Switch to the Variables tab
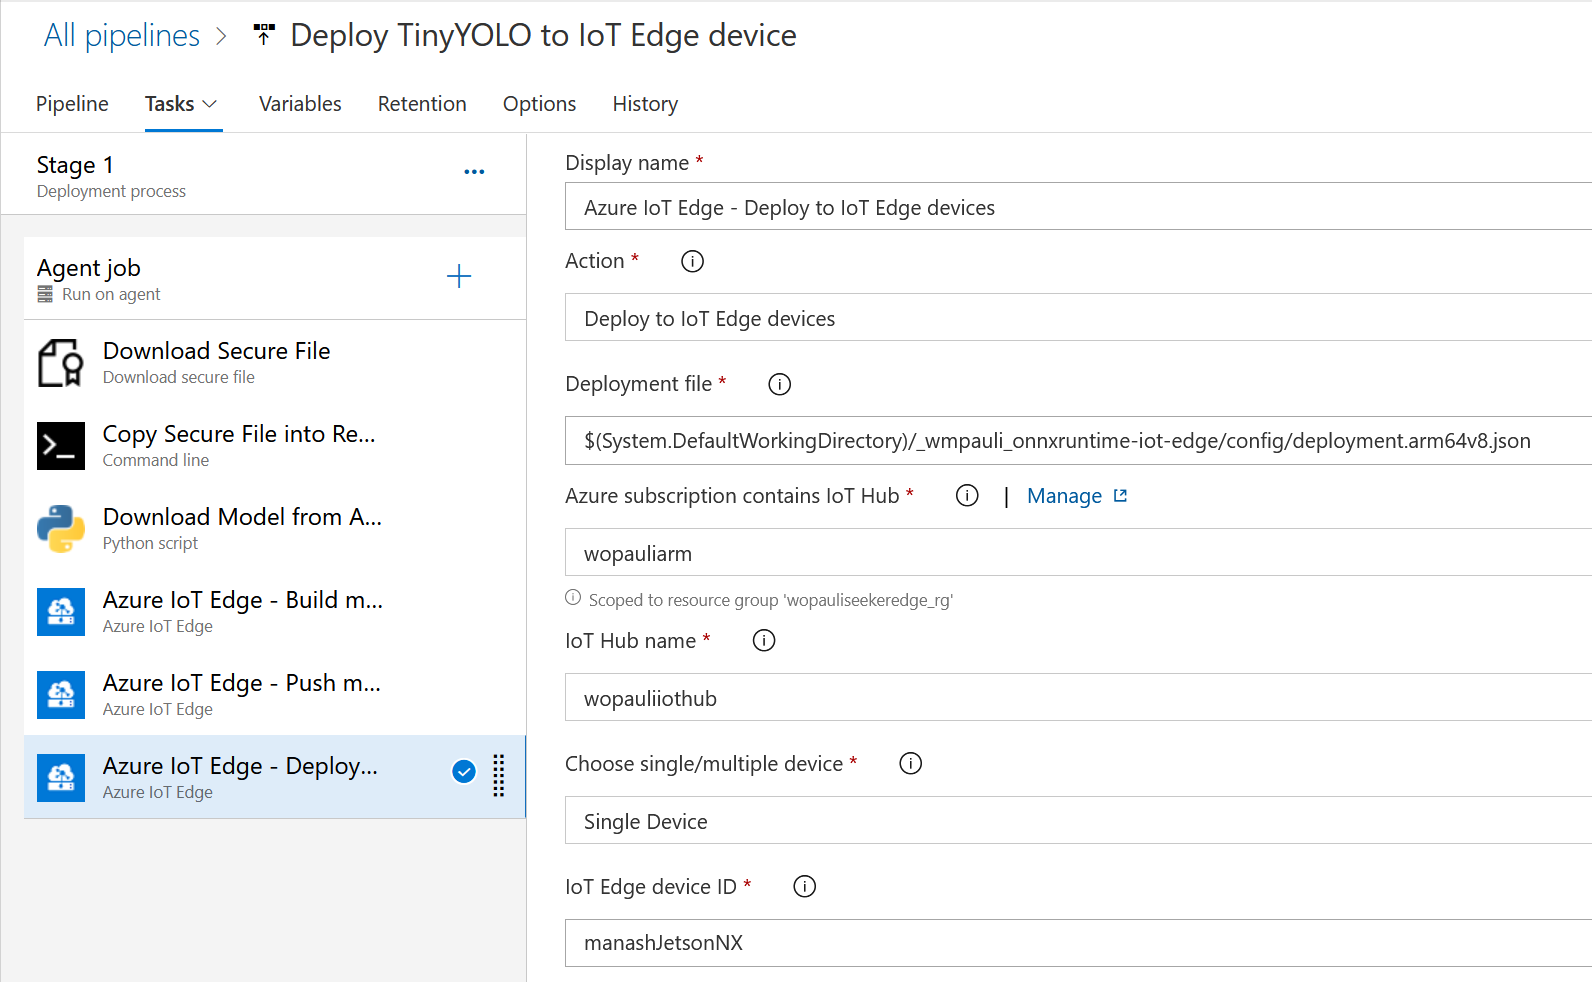This screenshot has width=1592, height=982. coord(300,104)
